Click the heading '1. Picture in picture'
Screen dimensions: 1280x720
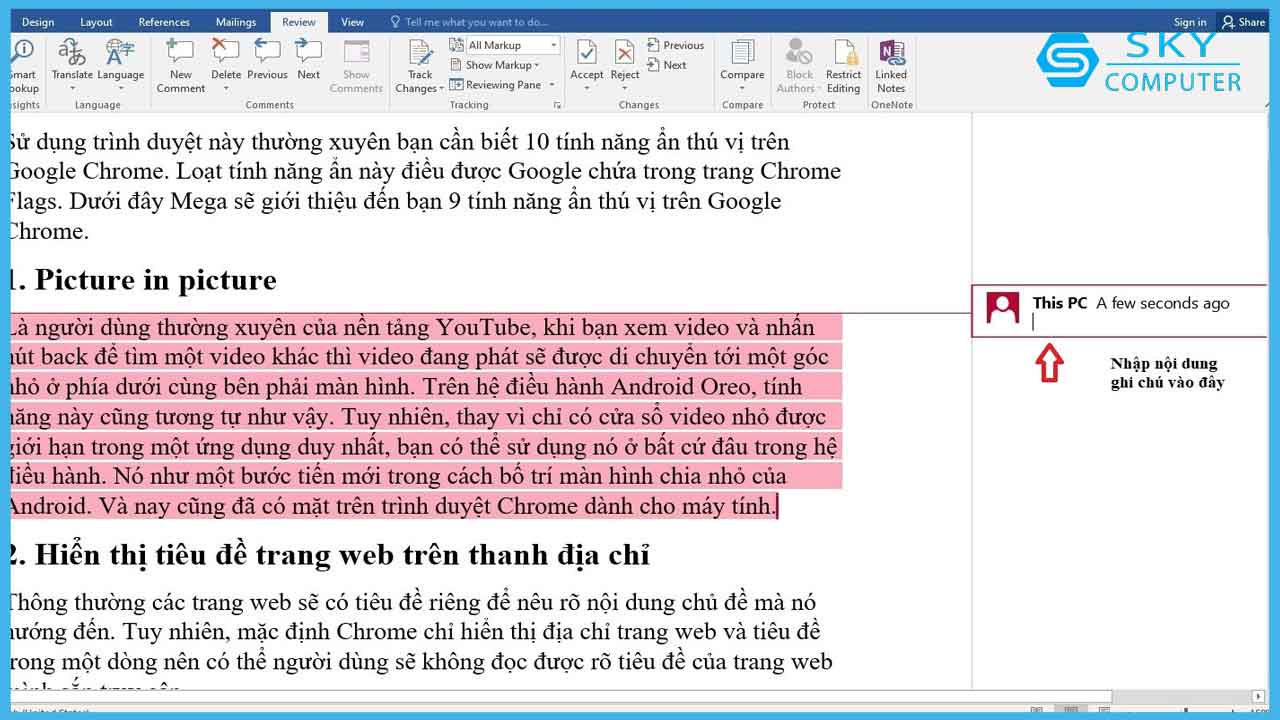point(141,280)
